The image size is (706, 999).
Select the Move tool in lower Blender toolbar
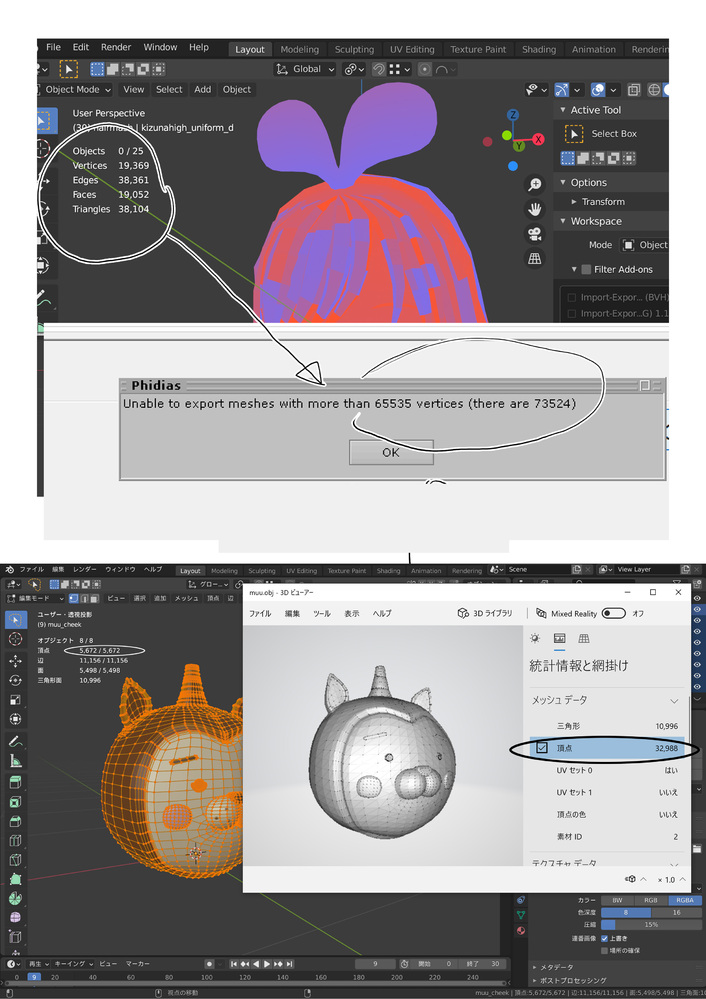pyautogui.click(x=16, y=661)
